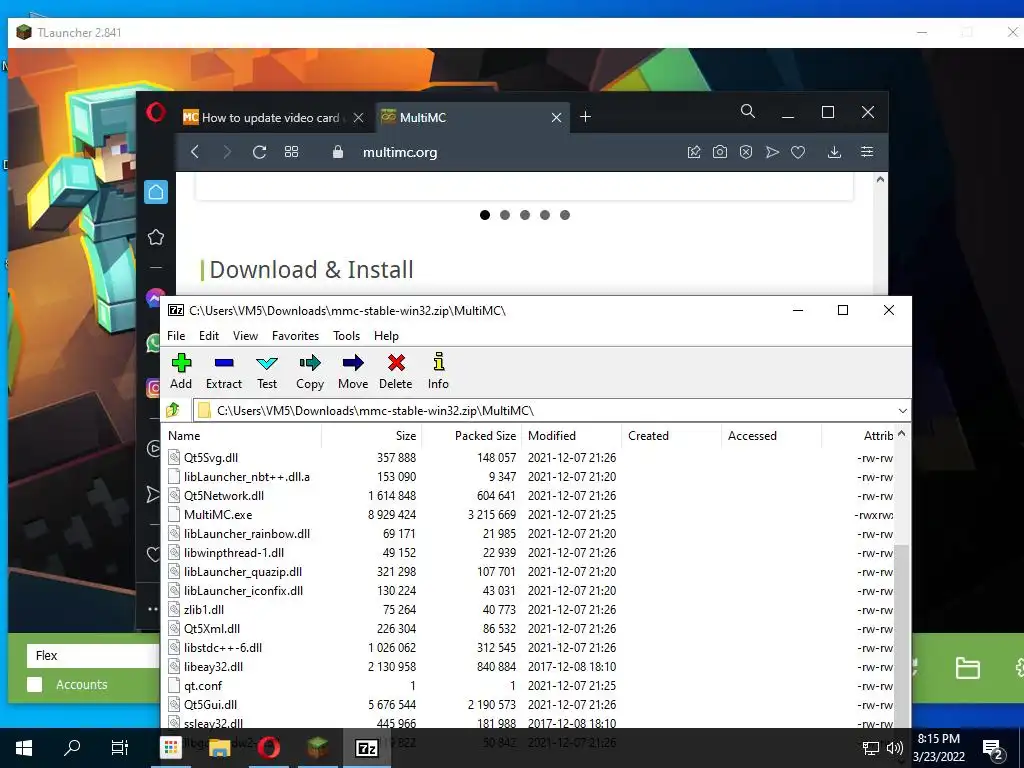Click the Extract toolbar icon

[224, 371]
